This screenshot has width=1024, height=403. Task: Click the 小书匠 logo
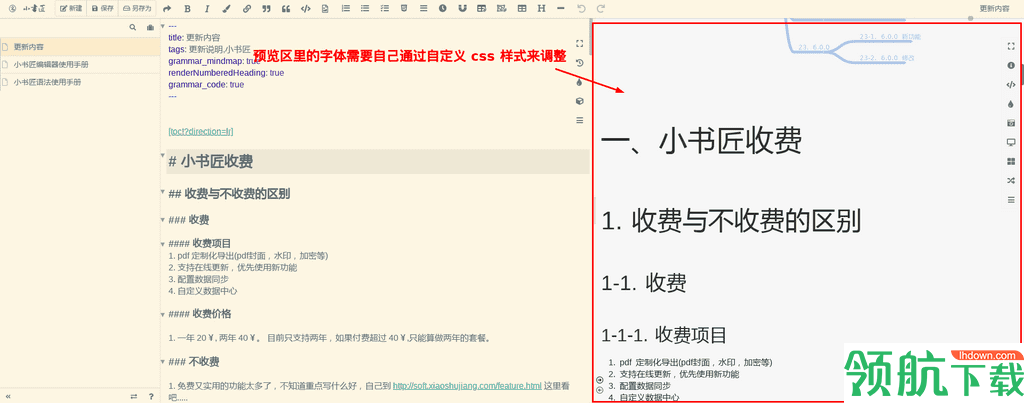[33, 8]
